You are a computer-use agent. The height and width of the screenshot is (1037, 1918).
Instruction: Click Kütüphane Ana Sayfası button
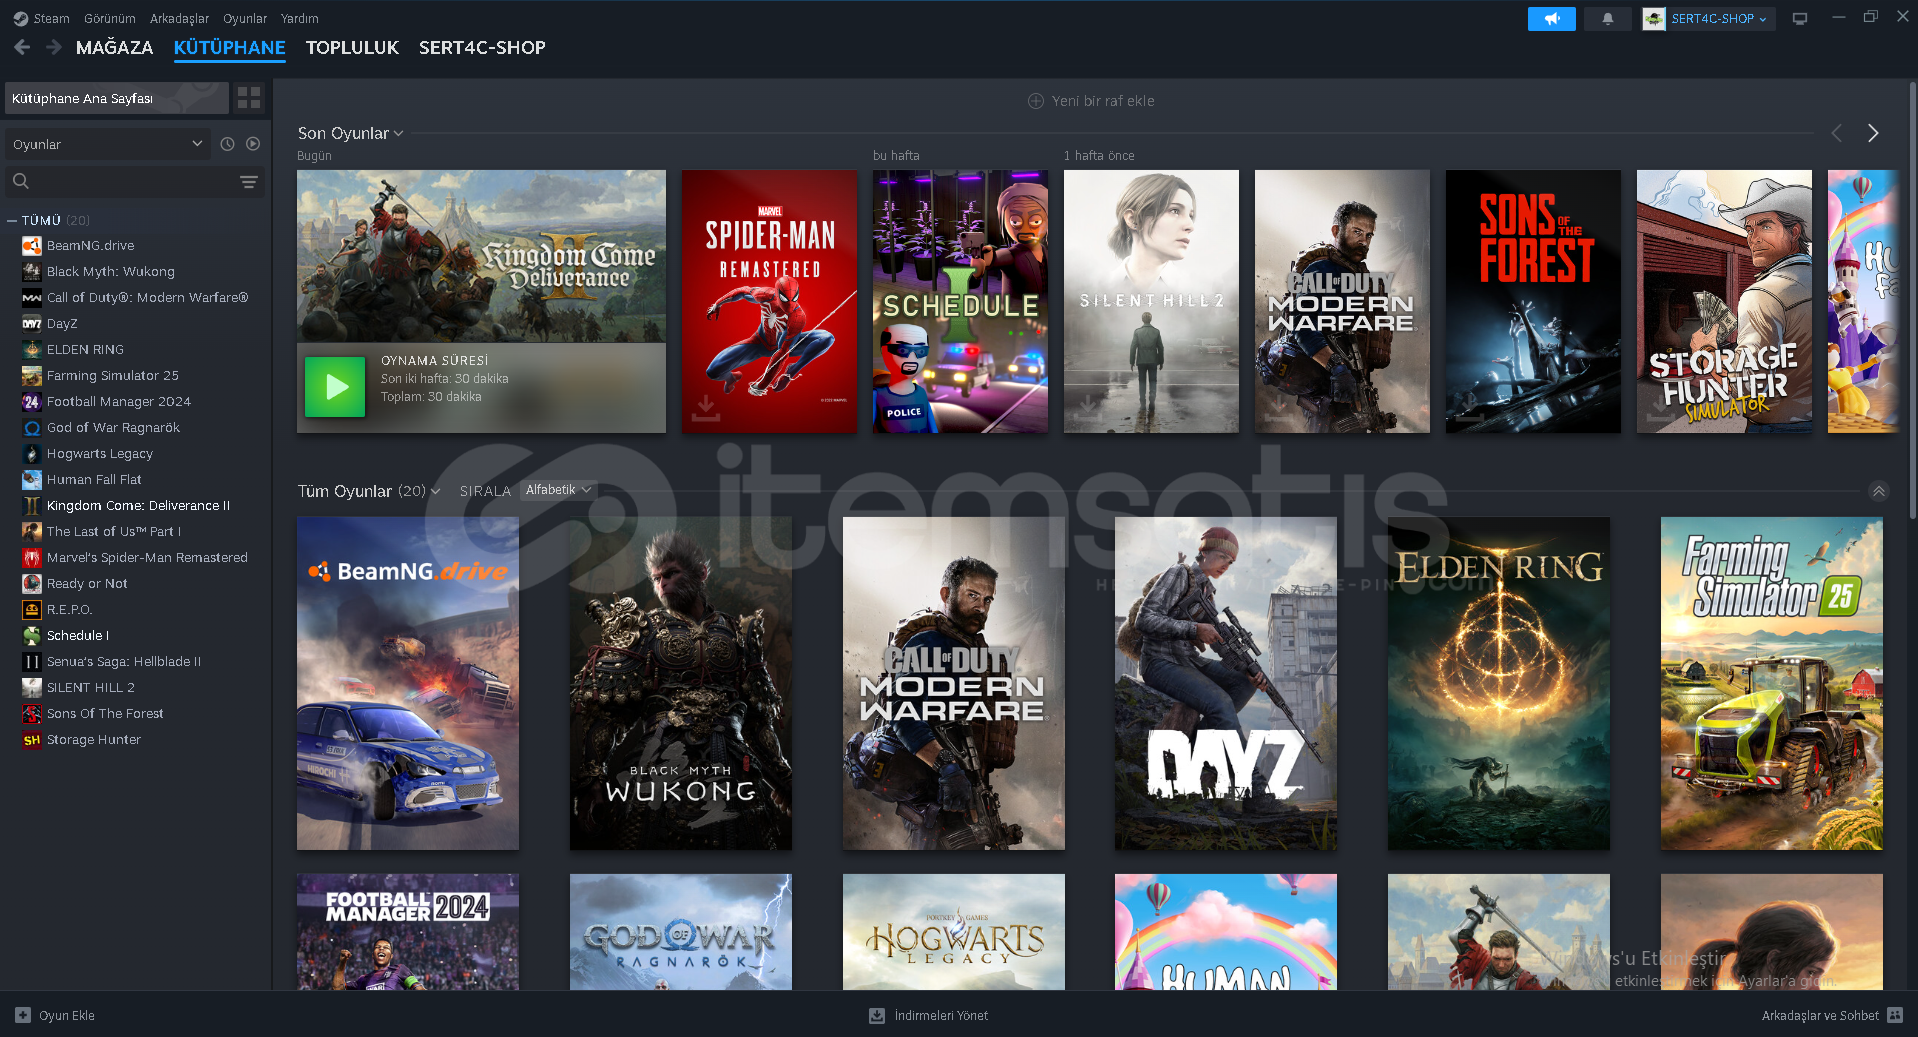pos(117,98)
